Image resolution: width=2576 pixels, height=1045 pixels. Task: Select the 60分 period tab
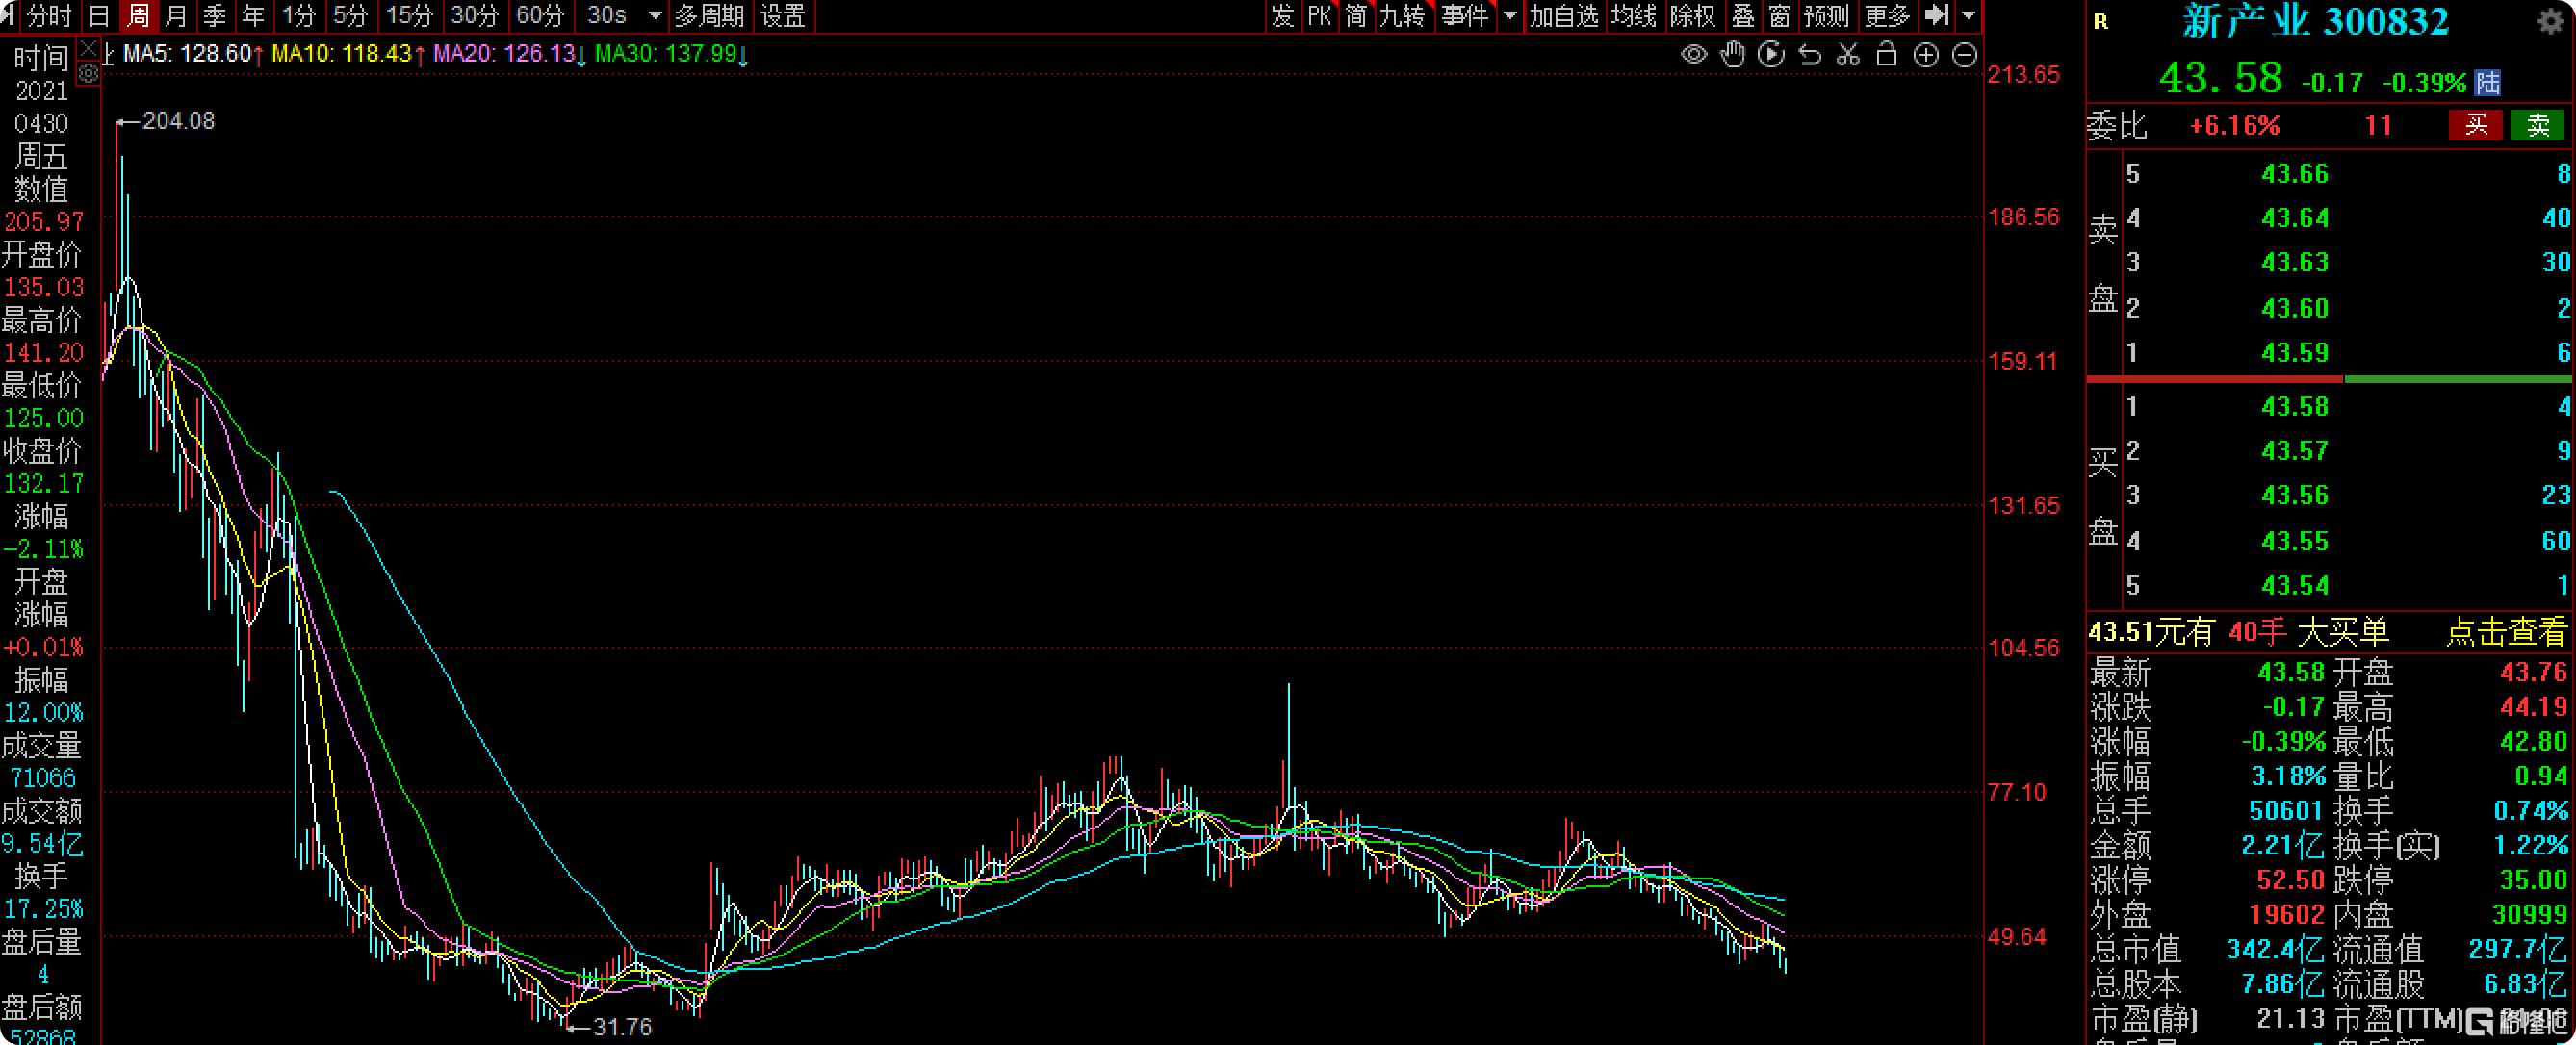click(x=540, y=15)
